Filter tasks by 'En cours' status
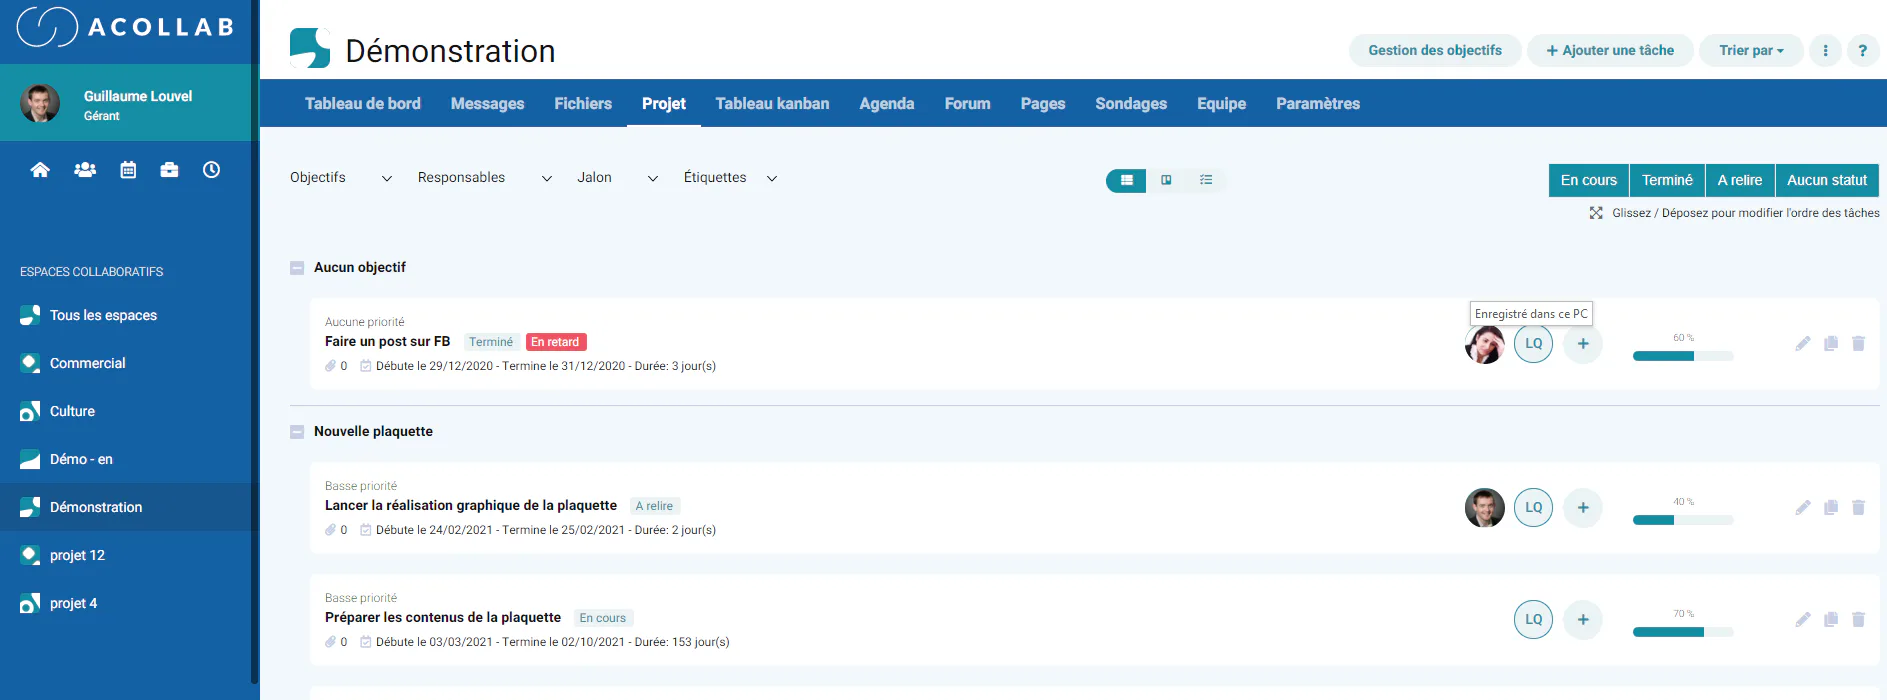Viewport: 1887px width, 700px height. coord(1589,180)
